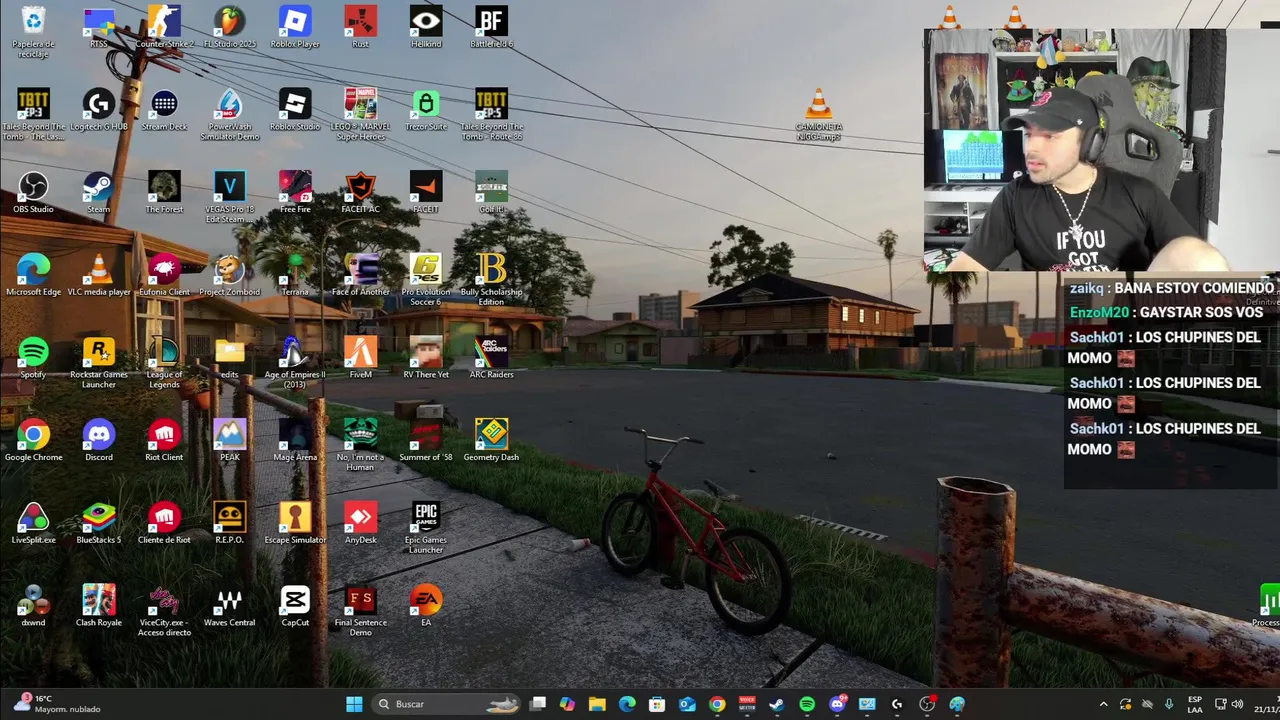The height and width of the screenshot is (720, 1280).
Task: Open Google Chrome desktop icon
Action: click(33, 442)
